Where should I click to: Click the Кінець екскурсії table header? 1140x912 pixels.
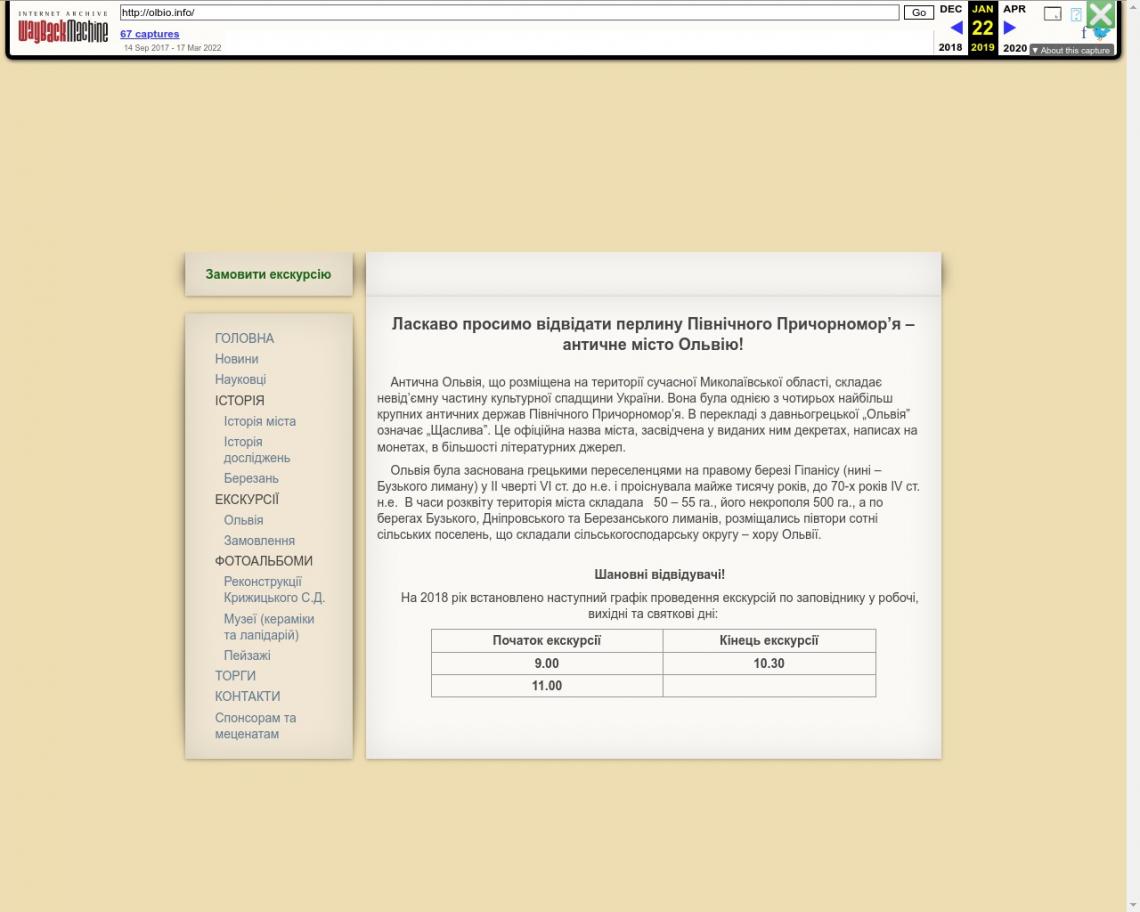[768, 641]
